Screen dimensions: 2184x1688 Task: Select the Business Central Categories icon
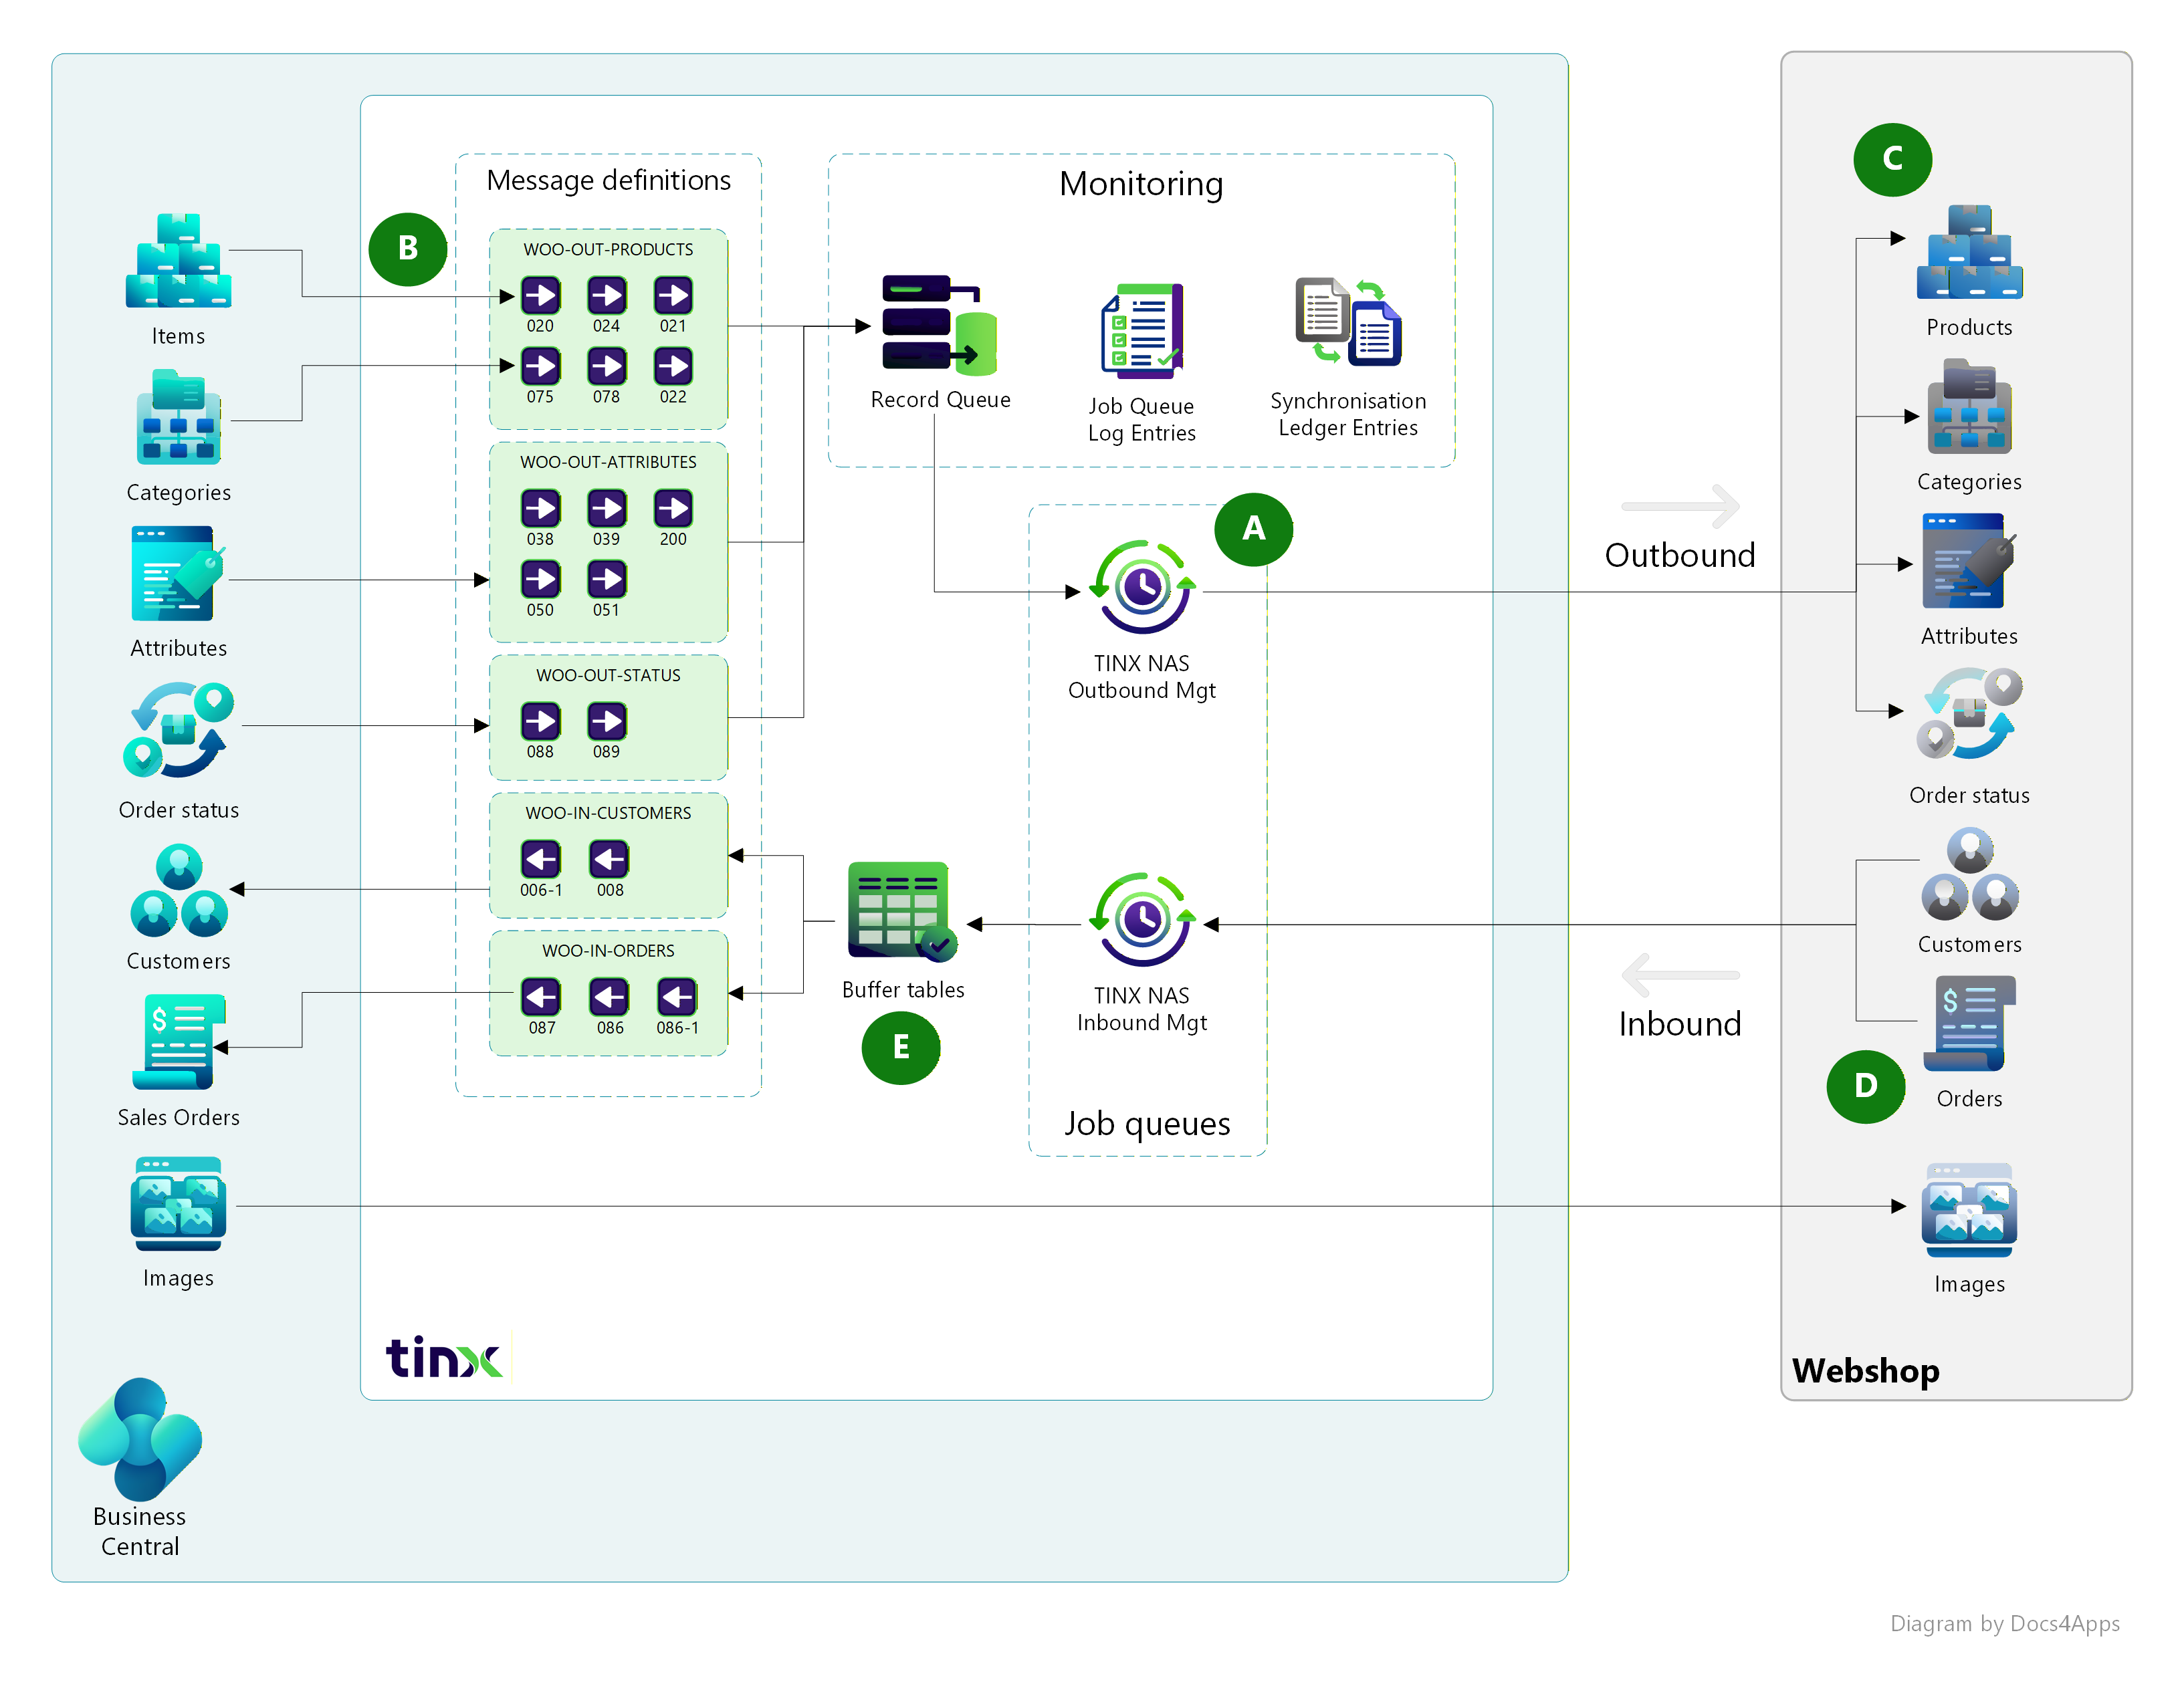point(178,417)
